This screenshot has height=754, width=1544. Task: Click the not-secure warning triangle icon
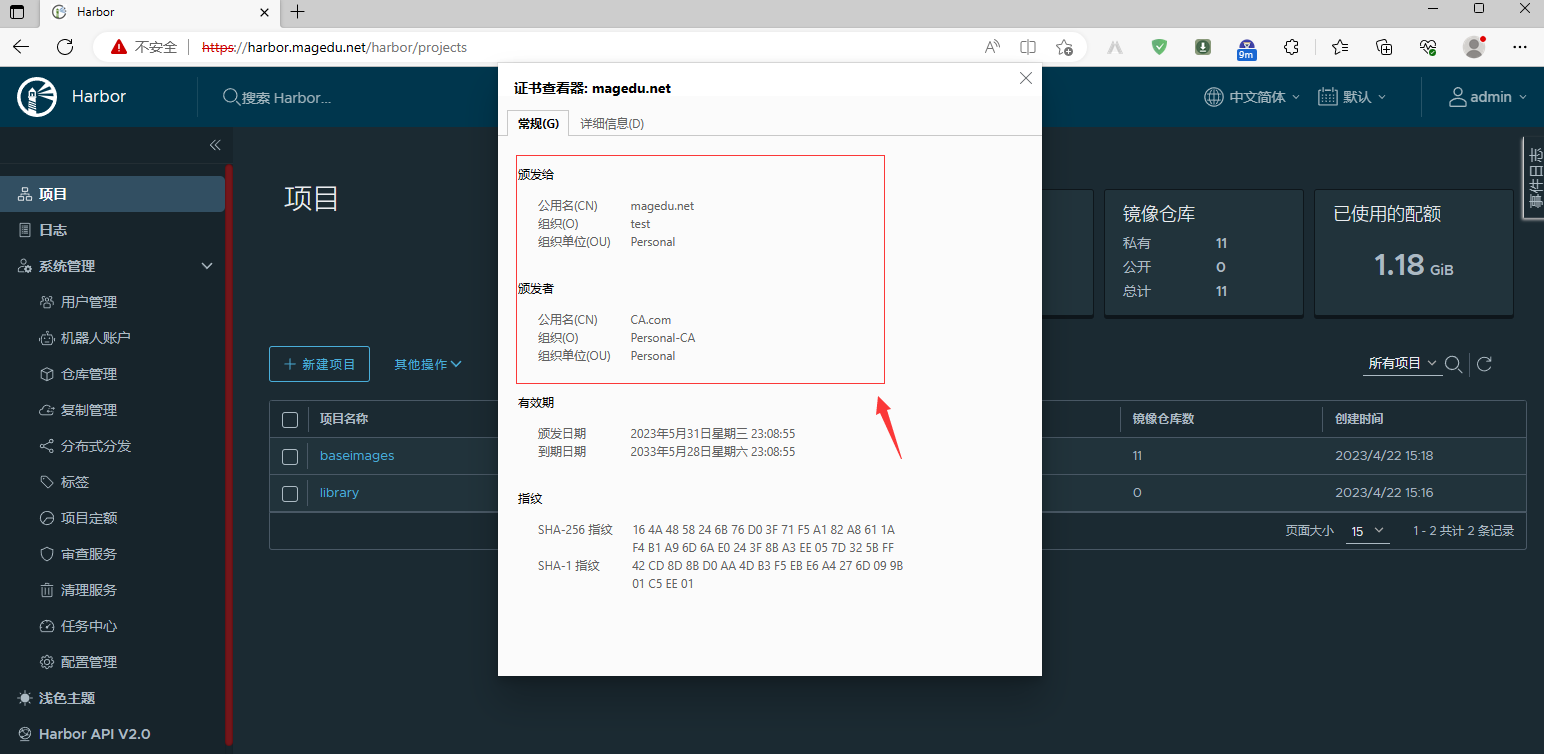119,47
